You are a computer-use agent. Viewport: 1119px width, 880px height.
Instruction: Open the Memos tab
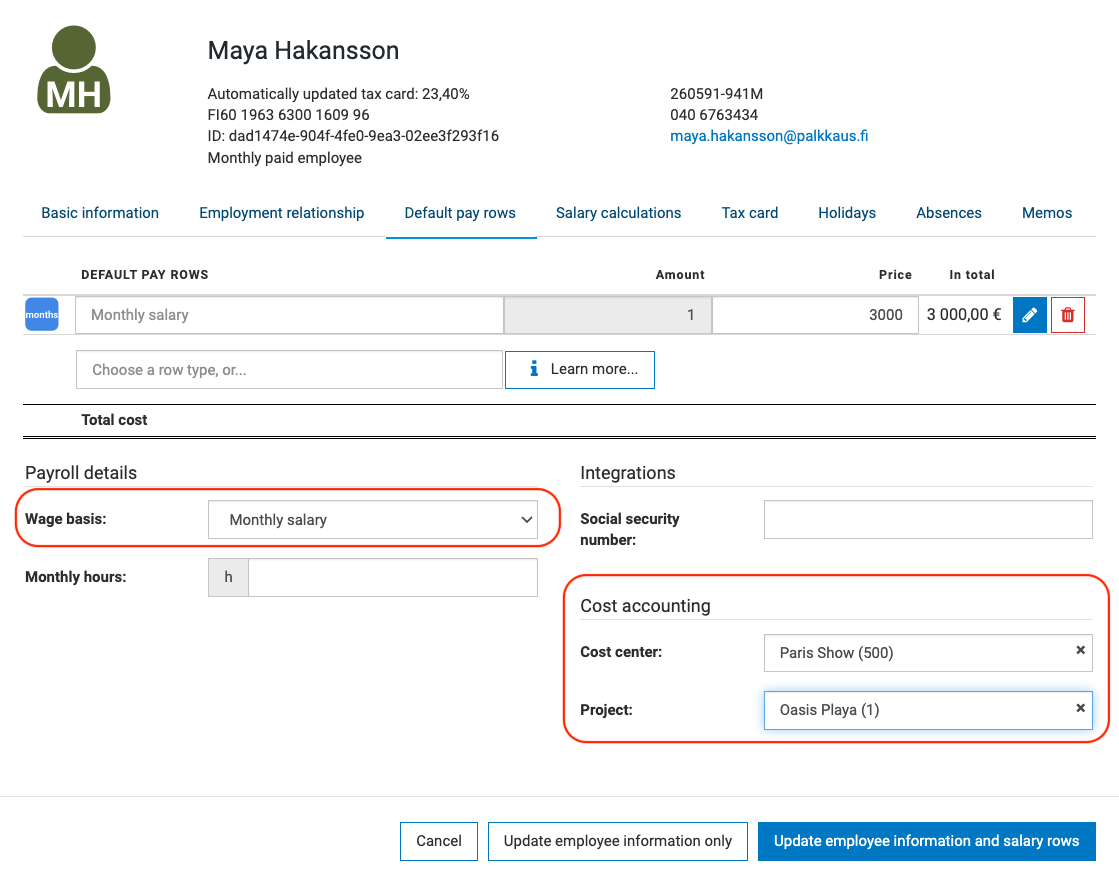(1046, 213)
